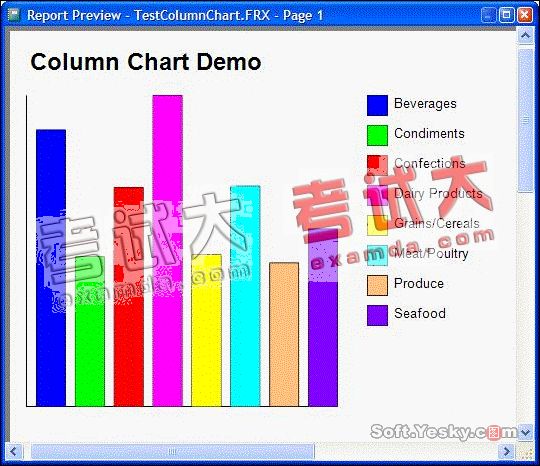This screenshot has width=540, height=466.
Task: Click the yellow Grains/Cereals column bar
Action: [x=206, y=331]
